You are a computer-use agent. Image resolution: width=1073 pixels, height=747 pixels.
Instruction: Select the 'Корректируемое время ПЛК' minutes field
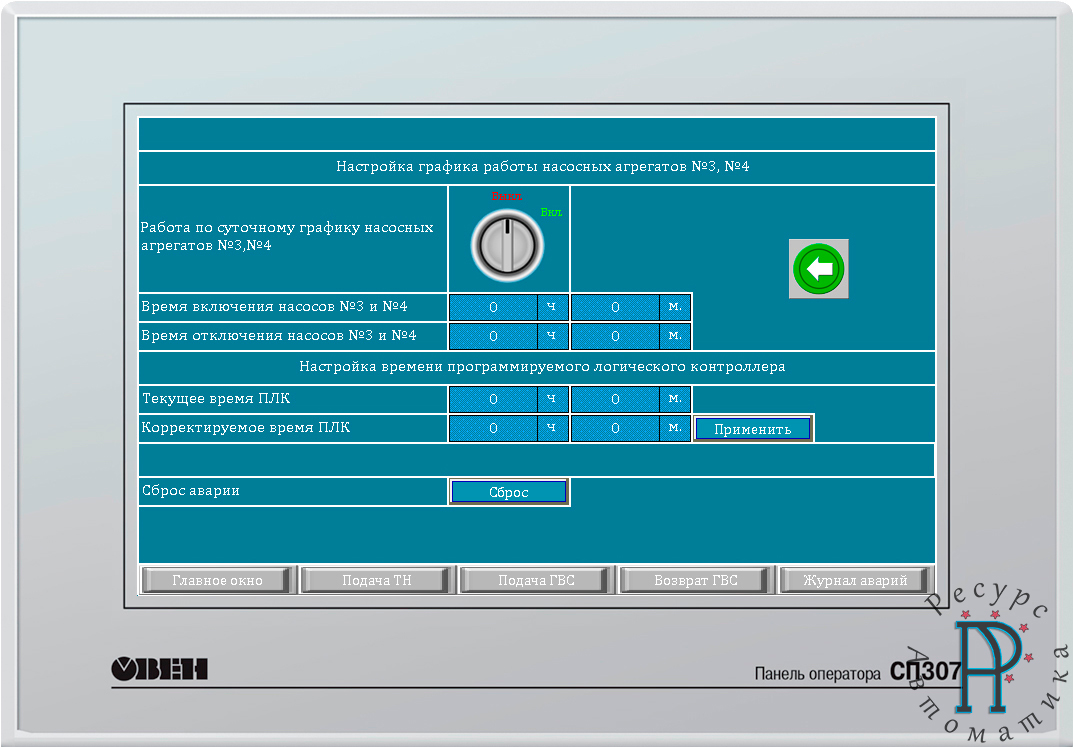pos(615,429)
